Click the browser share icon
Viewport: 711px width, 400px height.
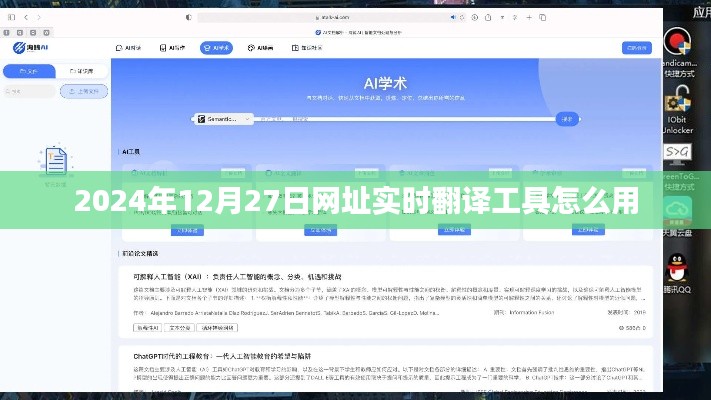(x=488, y=17)
